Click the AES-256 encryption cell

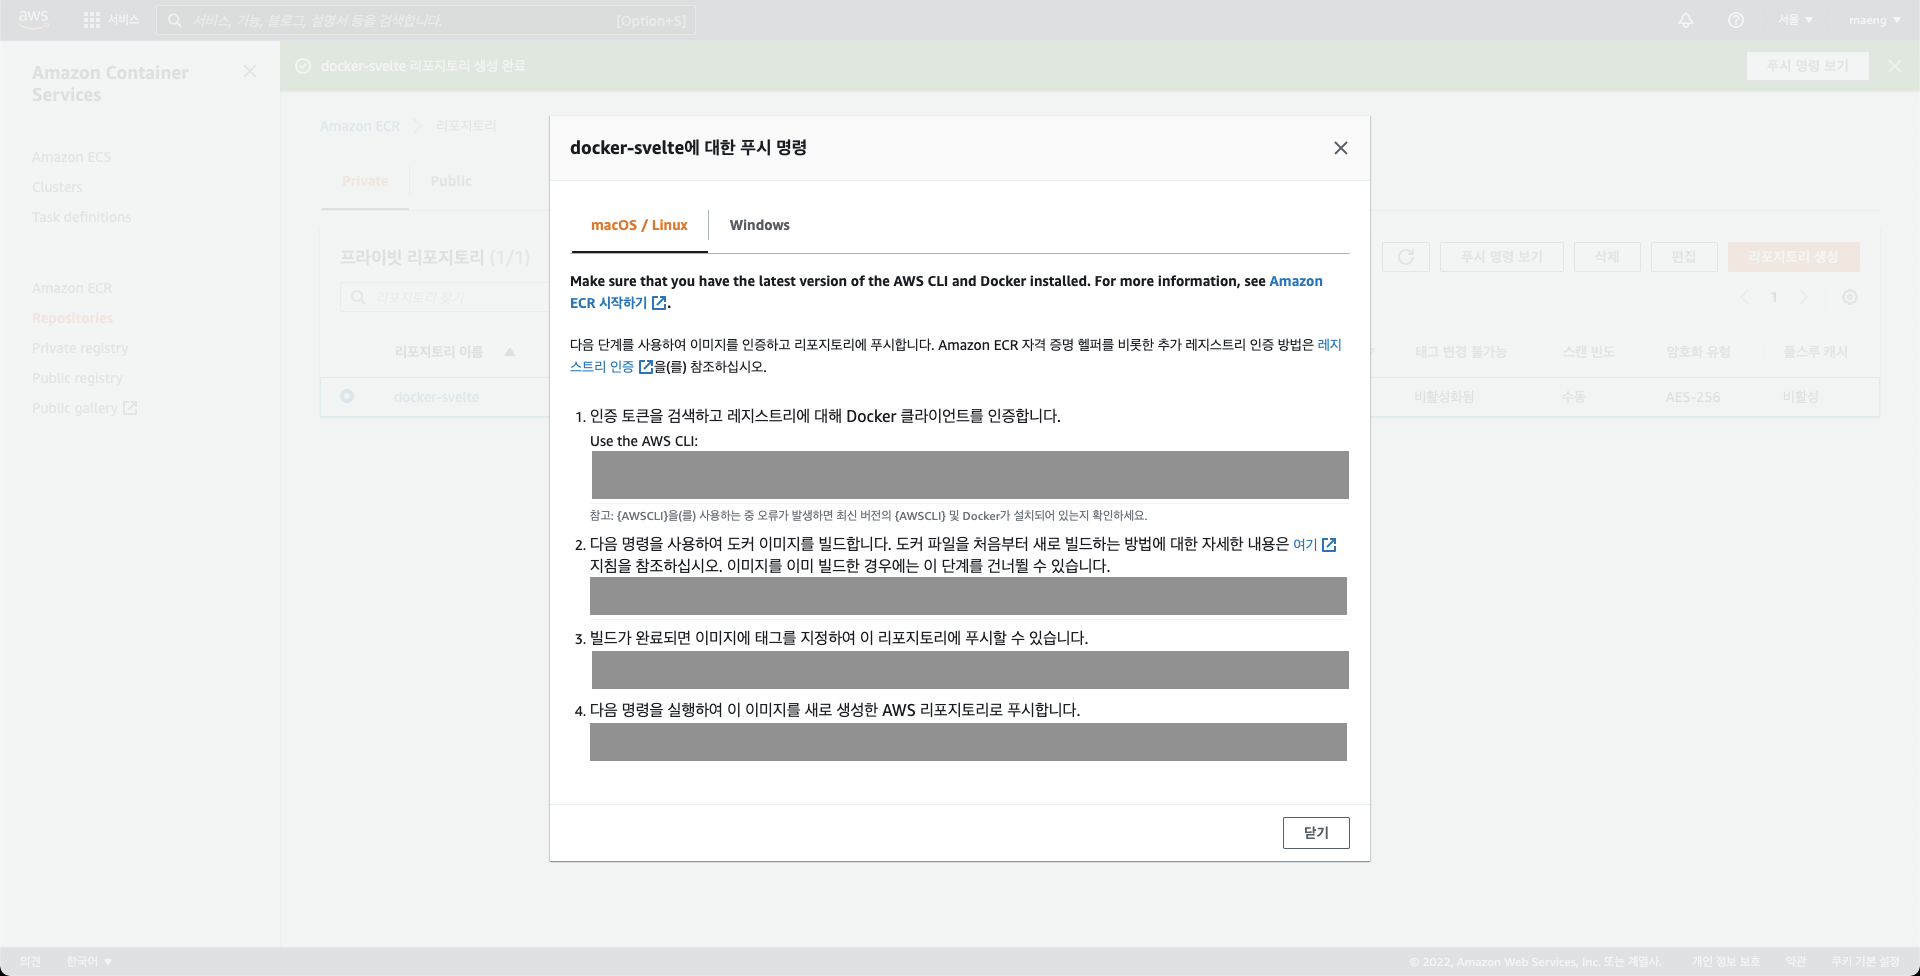click(x=1693, y=397)
